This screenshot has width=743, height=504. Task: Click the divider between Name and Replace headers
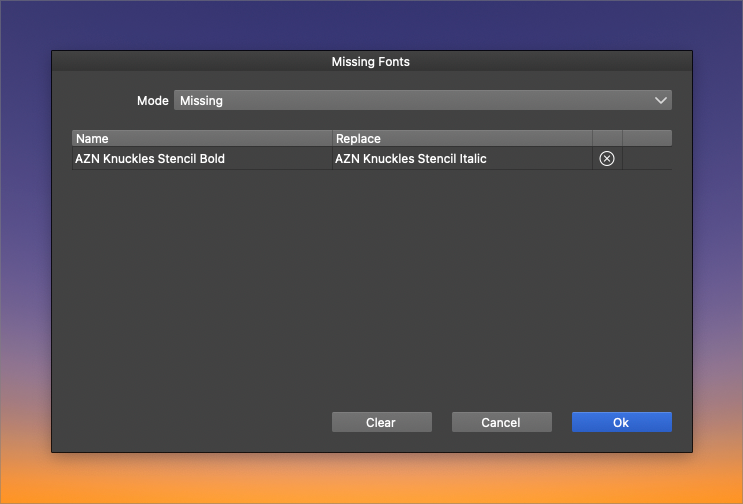pos(332,138)
